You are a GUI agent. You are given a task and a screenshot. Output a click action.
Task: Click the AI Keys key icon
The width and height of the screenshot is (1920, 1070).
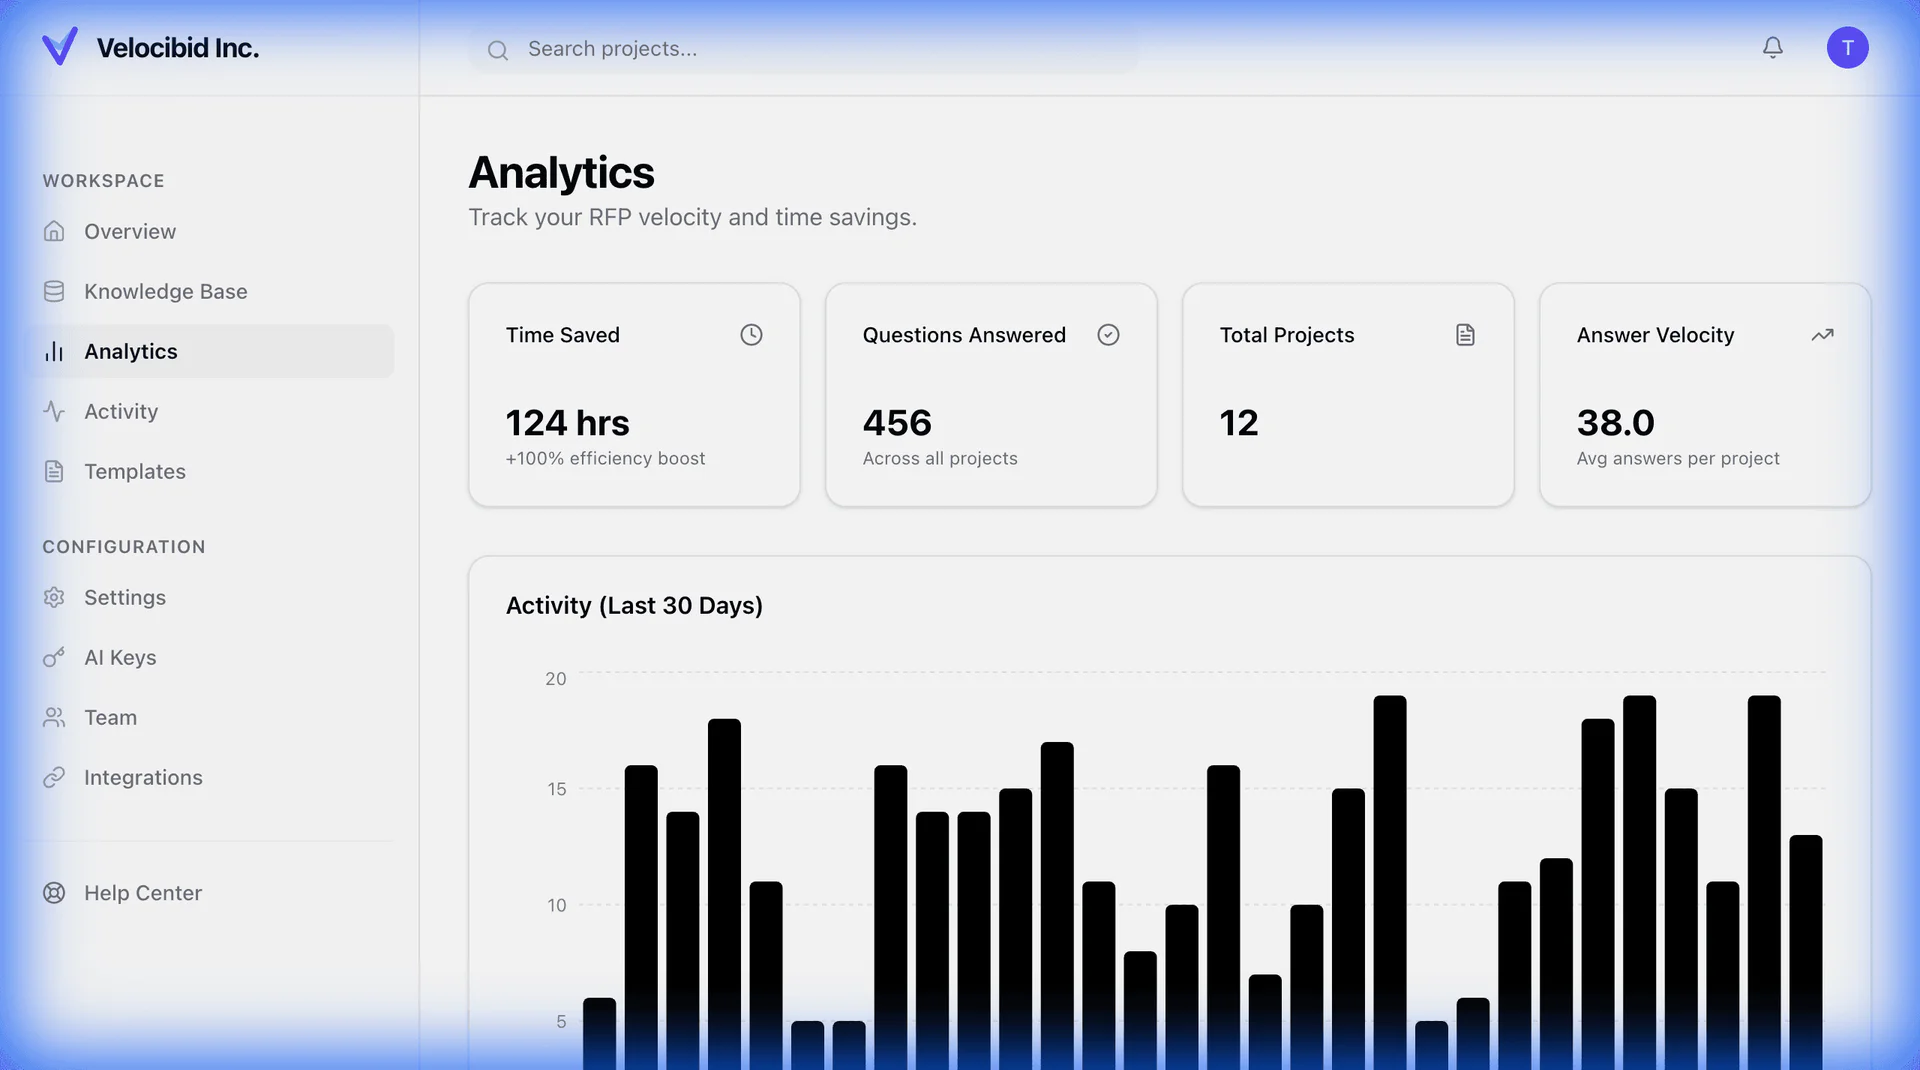pos(54,657)
